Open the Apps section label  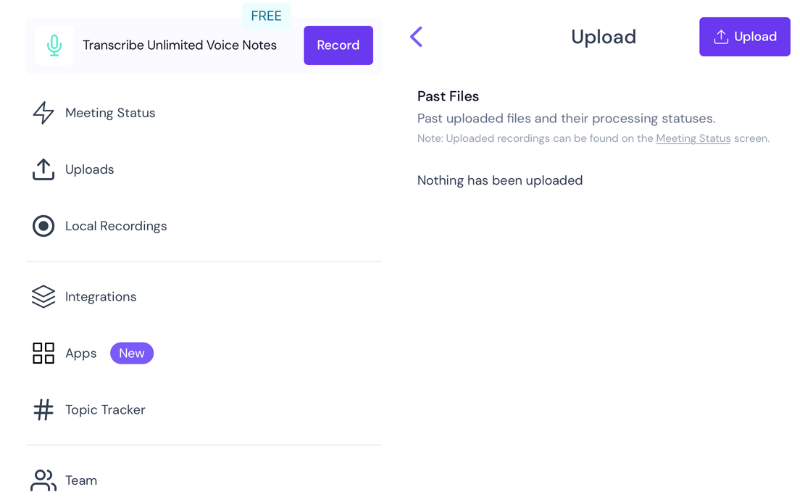coord(81,353)
